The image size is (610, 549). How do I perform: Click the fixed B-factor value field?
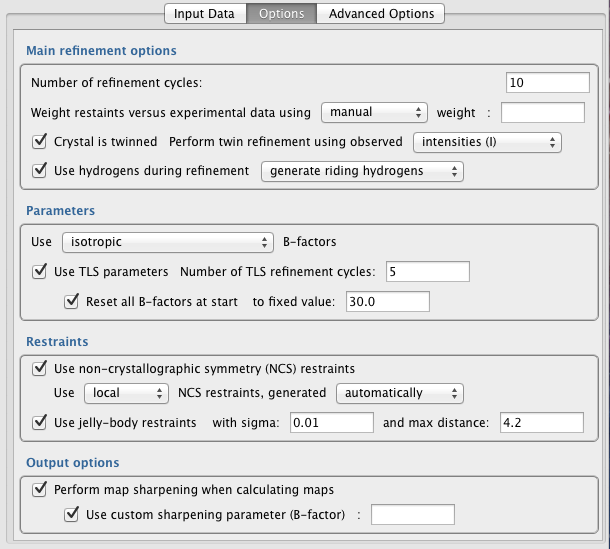[x=387, y=301]
